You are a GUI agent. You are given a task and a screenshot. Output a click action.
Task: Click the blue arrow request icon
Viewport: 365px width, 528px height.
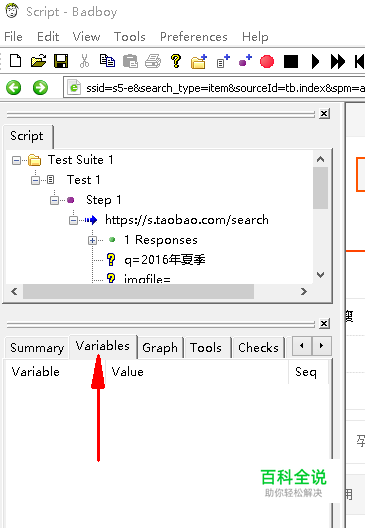91,221
